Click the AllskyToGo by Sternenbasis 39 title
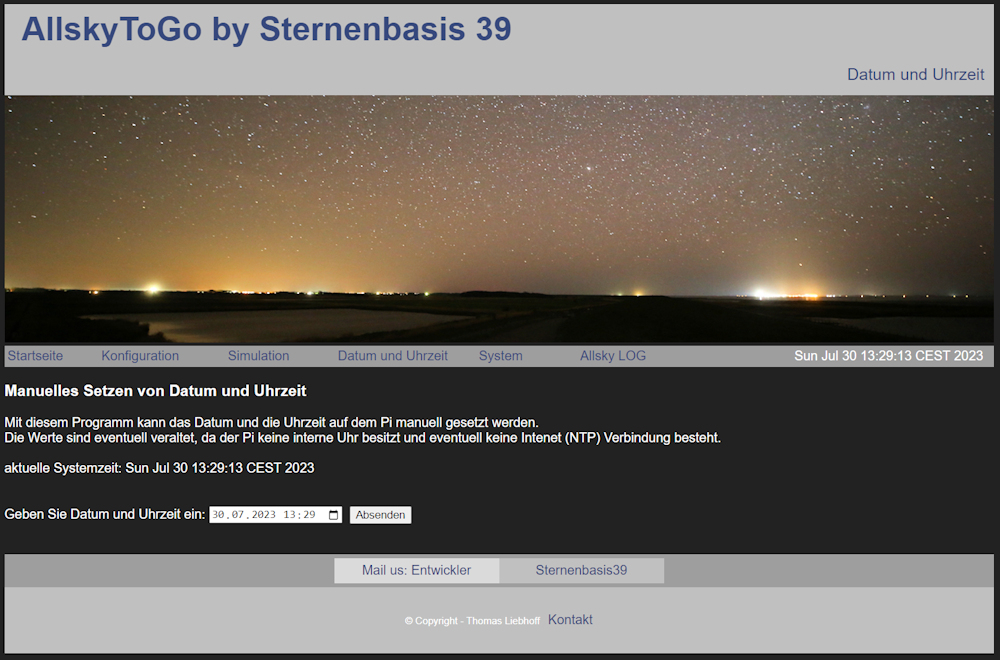 coord(267,29)
